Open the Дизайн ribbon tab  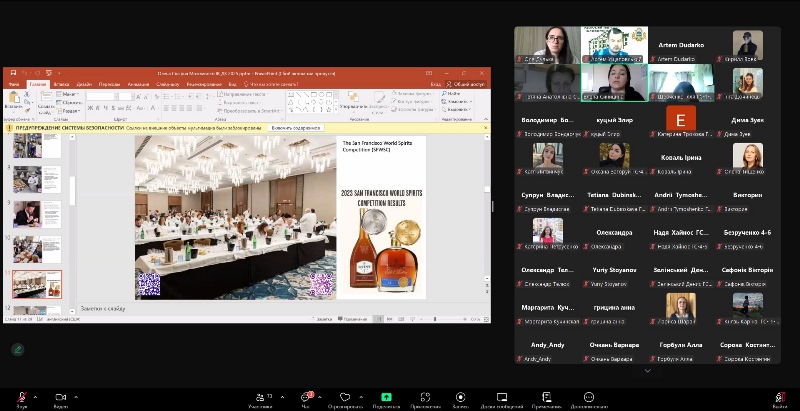[84, 84]
